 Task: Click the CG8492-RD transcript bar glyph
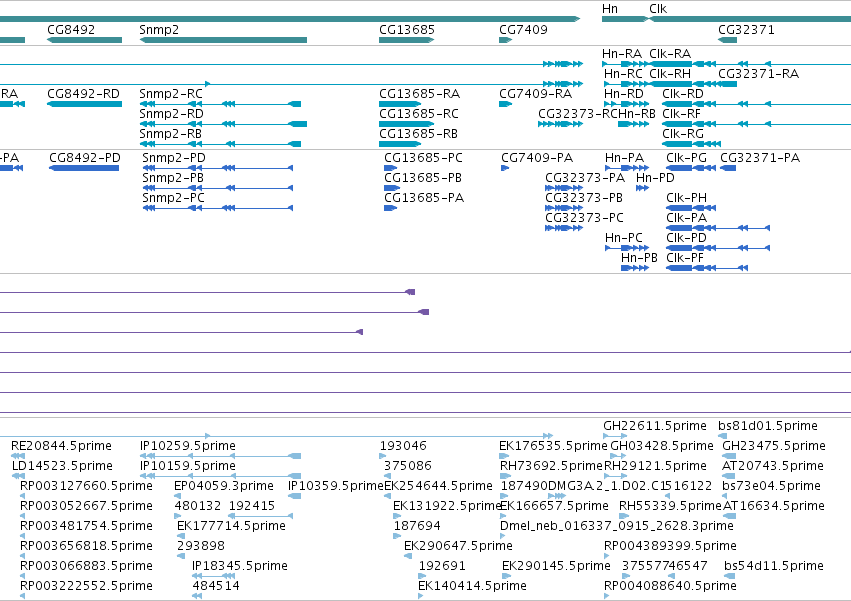point(85,104)
